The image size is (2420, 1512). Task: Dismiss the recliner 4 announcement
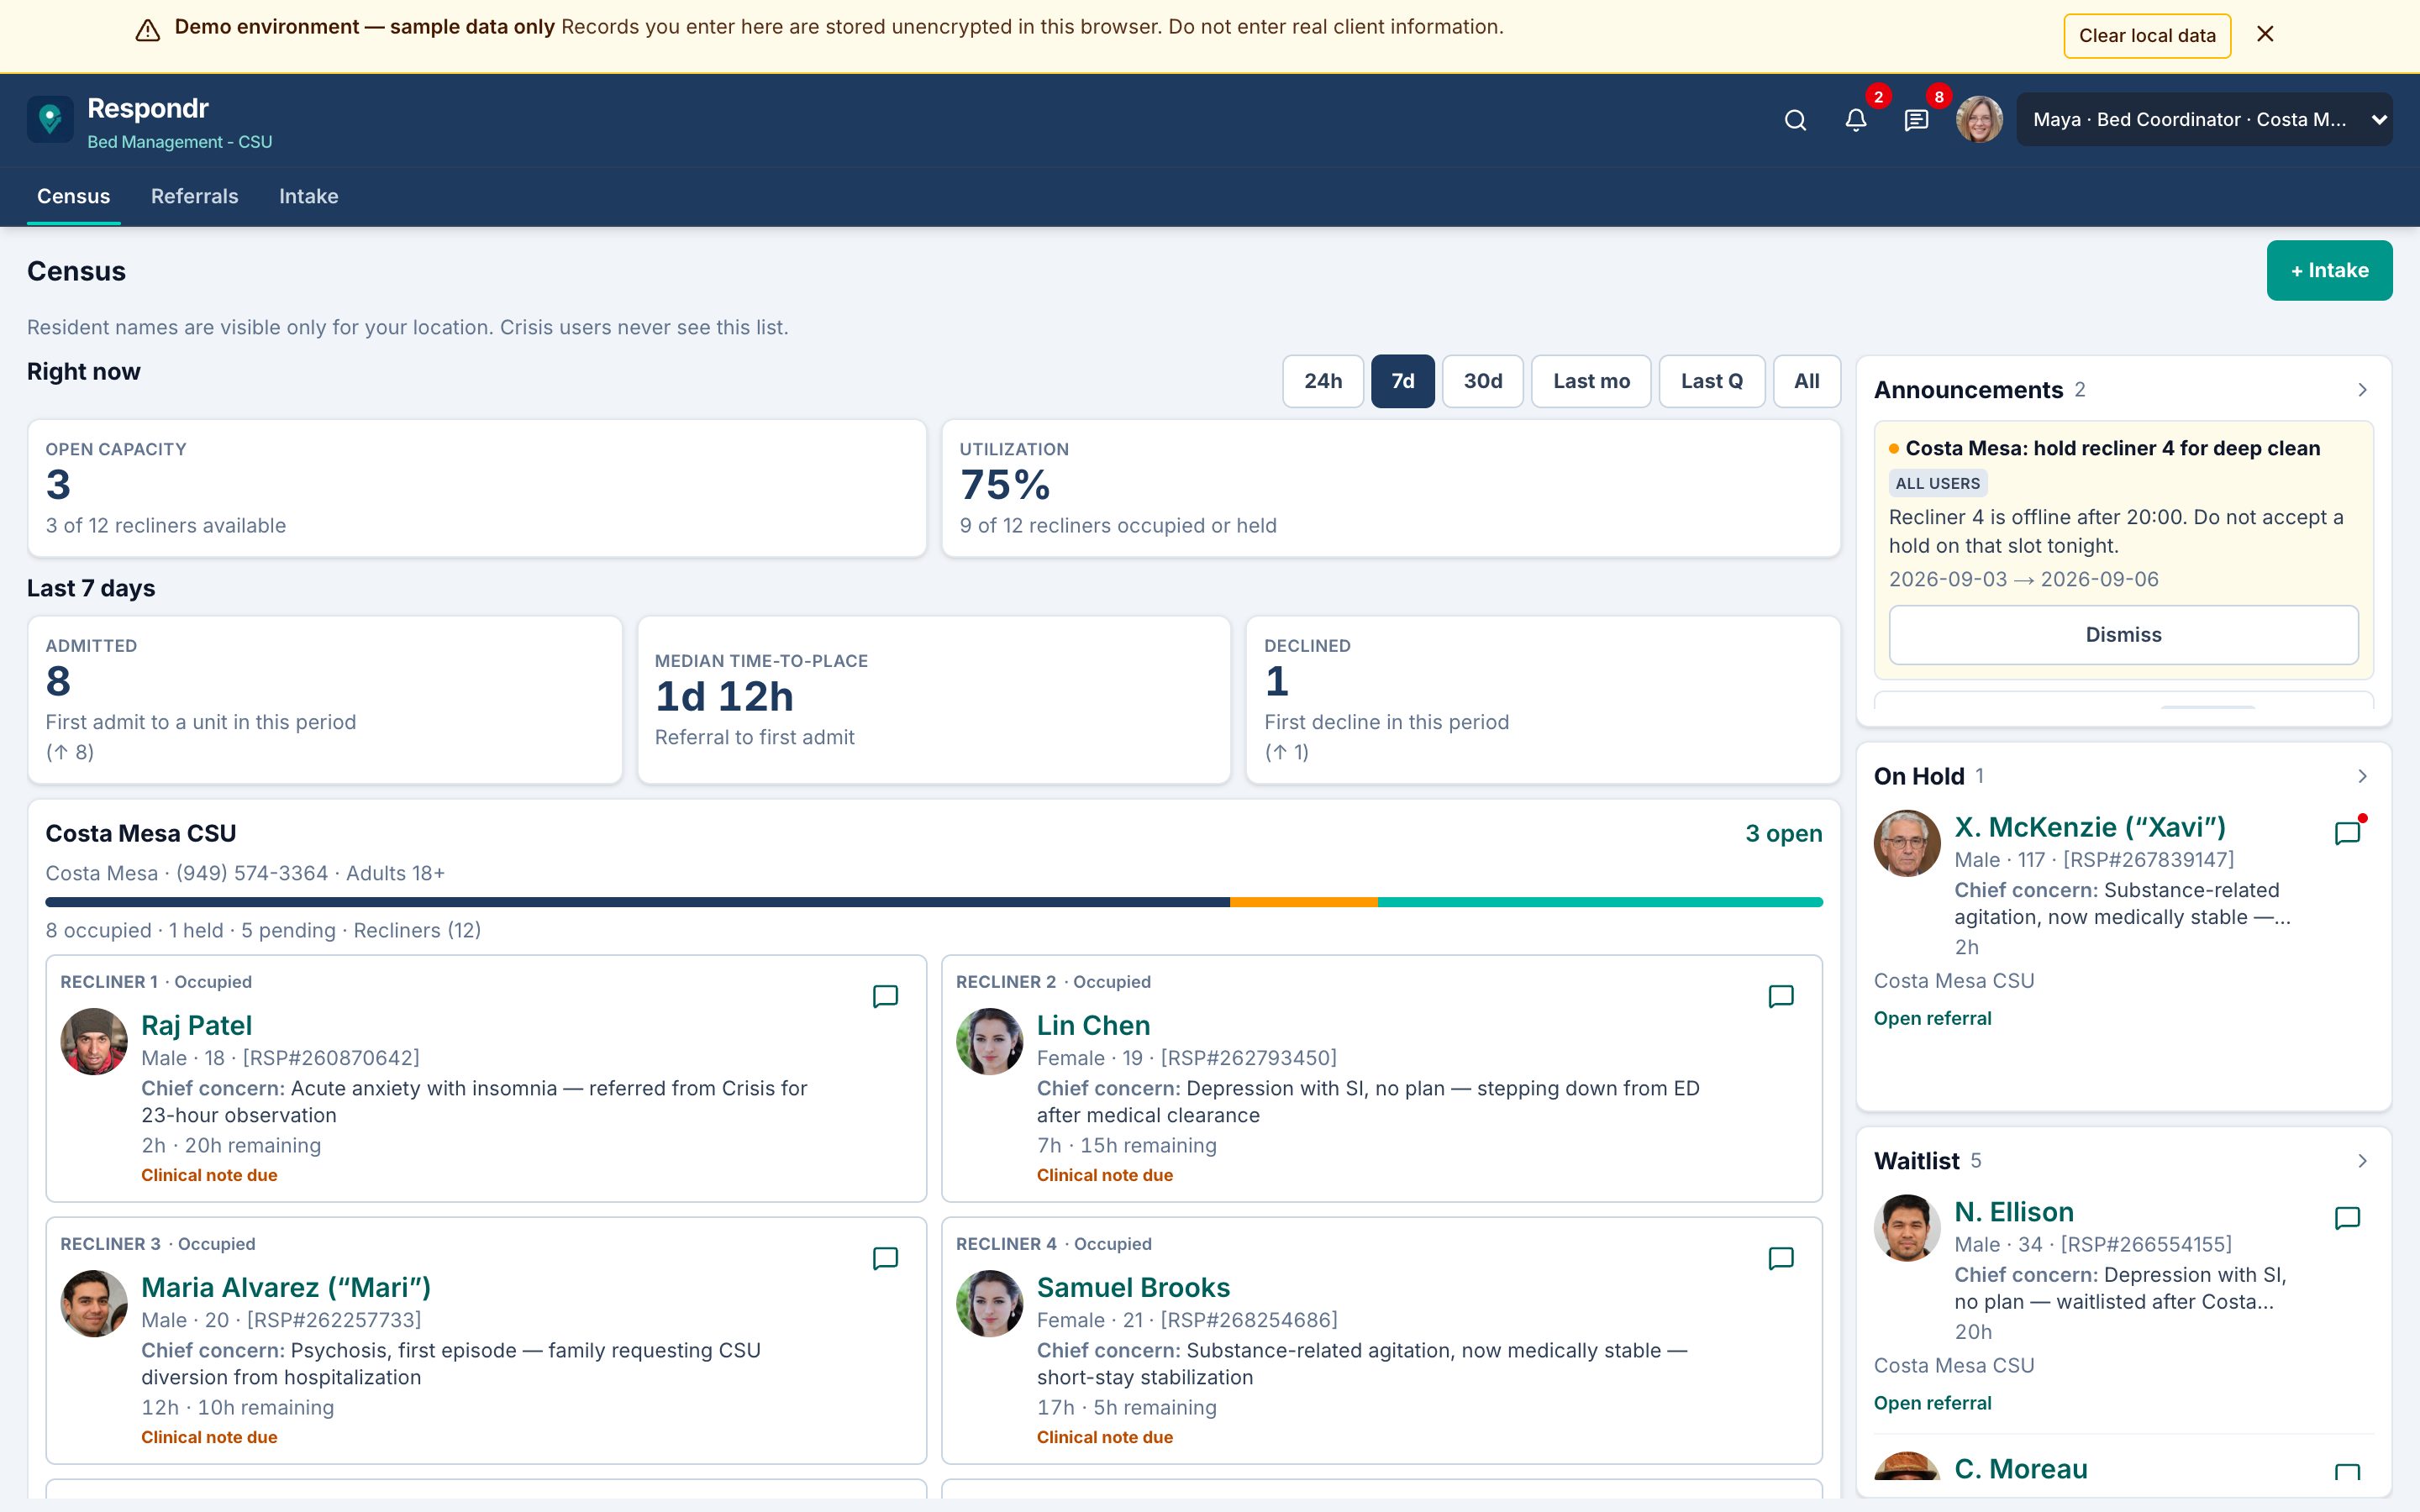tap(2123, 635)
